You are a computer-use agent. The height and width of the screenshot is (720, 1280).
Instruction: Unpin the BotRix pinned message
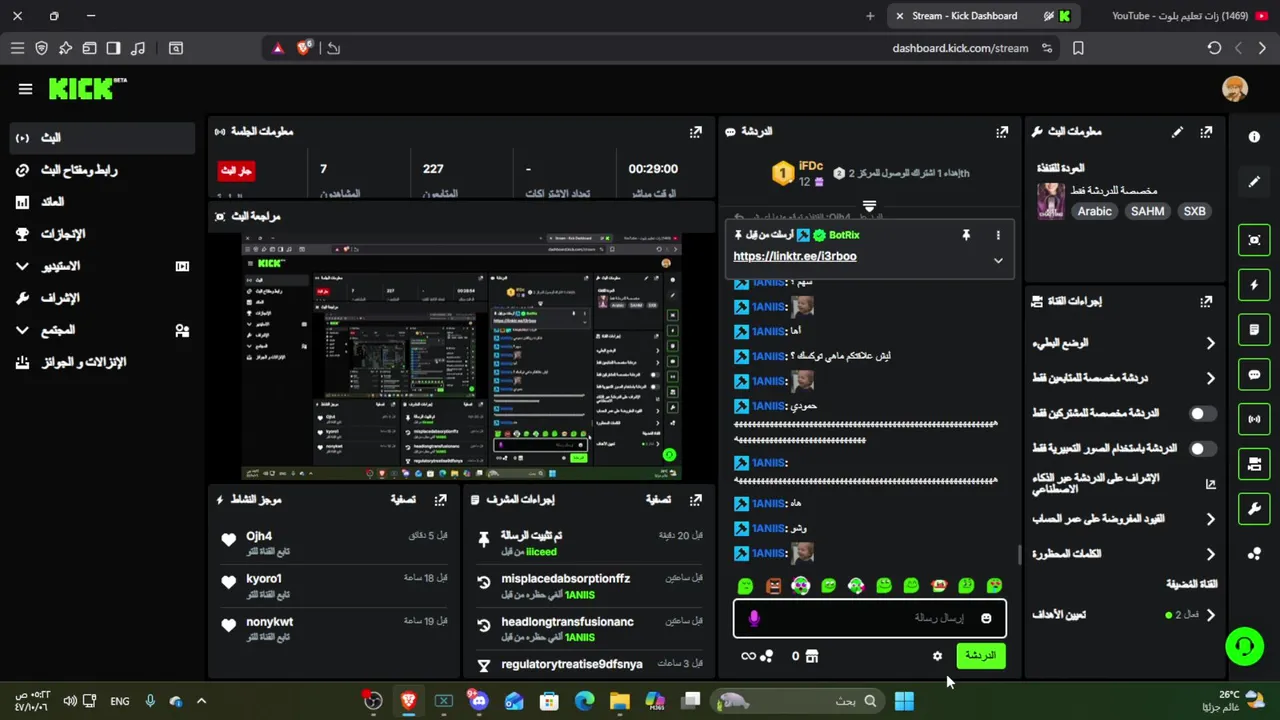pos(966,235)
